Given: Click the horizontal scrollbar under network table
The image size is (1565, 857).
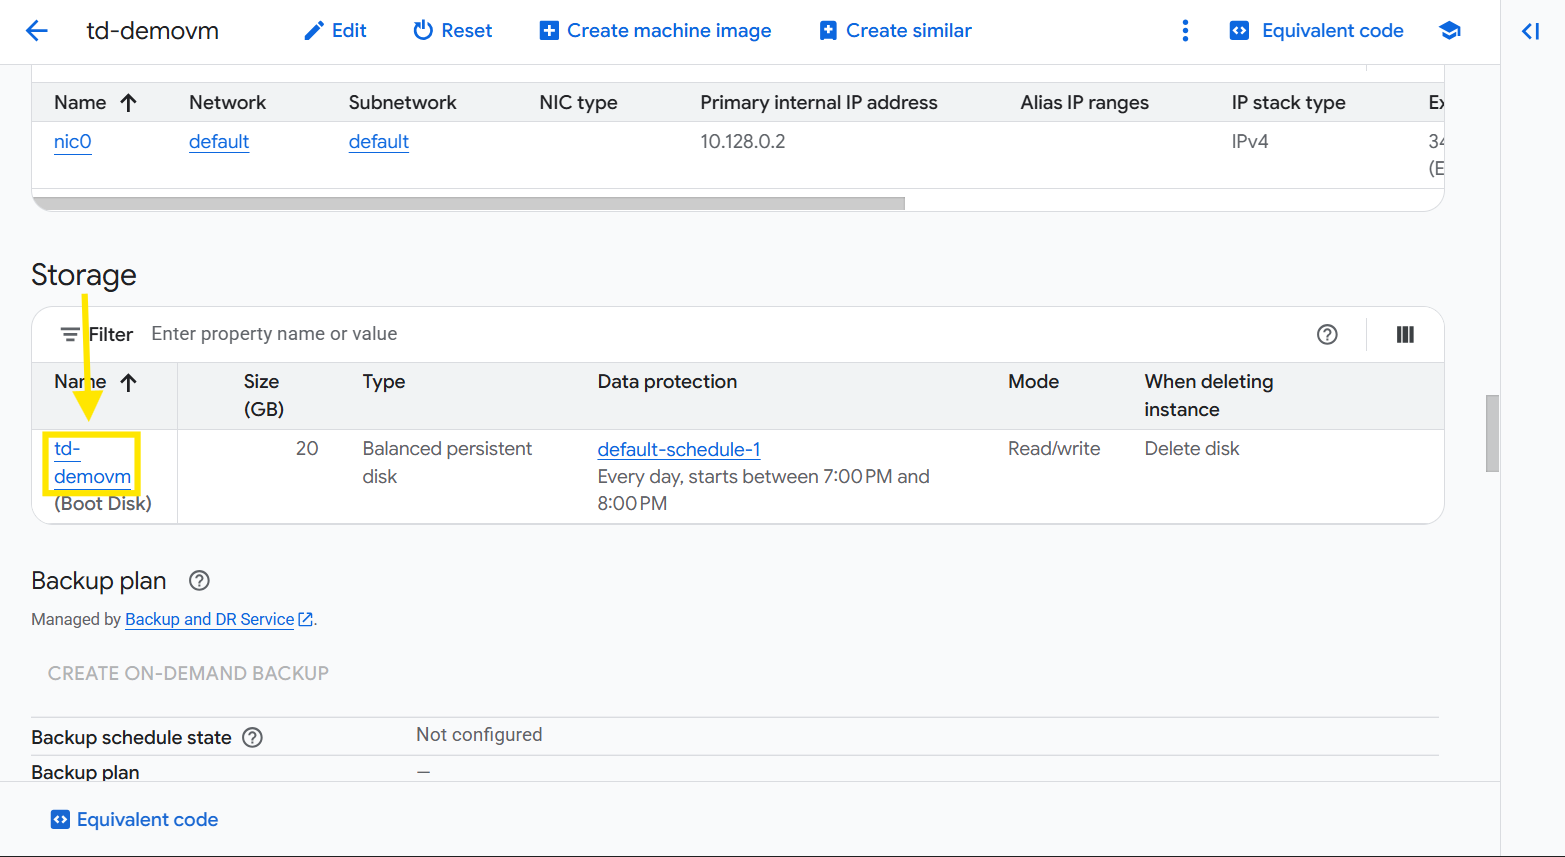Looking at the screenshot, I should (x=468, y=203).
